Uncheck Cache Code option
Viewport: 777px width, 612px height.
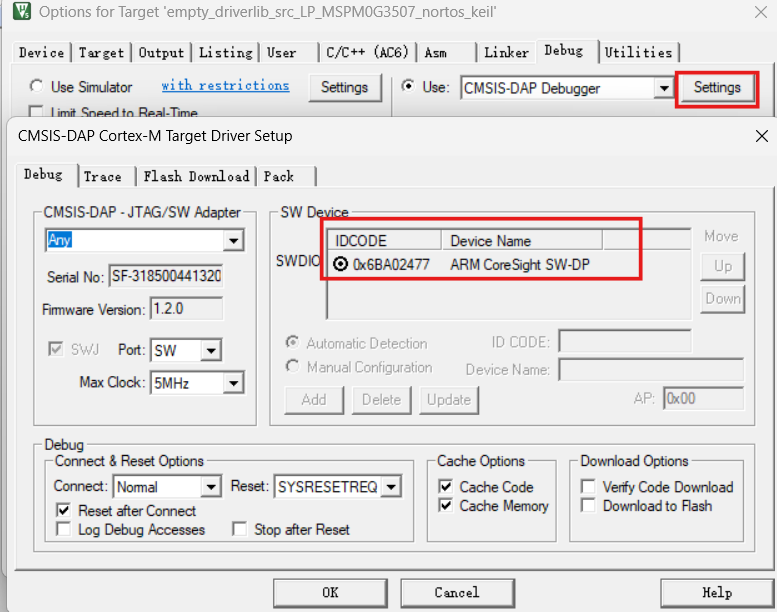click(446, 486)
